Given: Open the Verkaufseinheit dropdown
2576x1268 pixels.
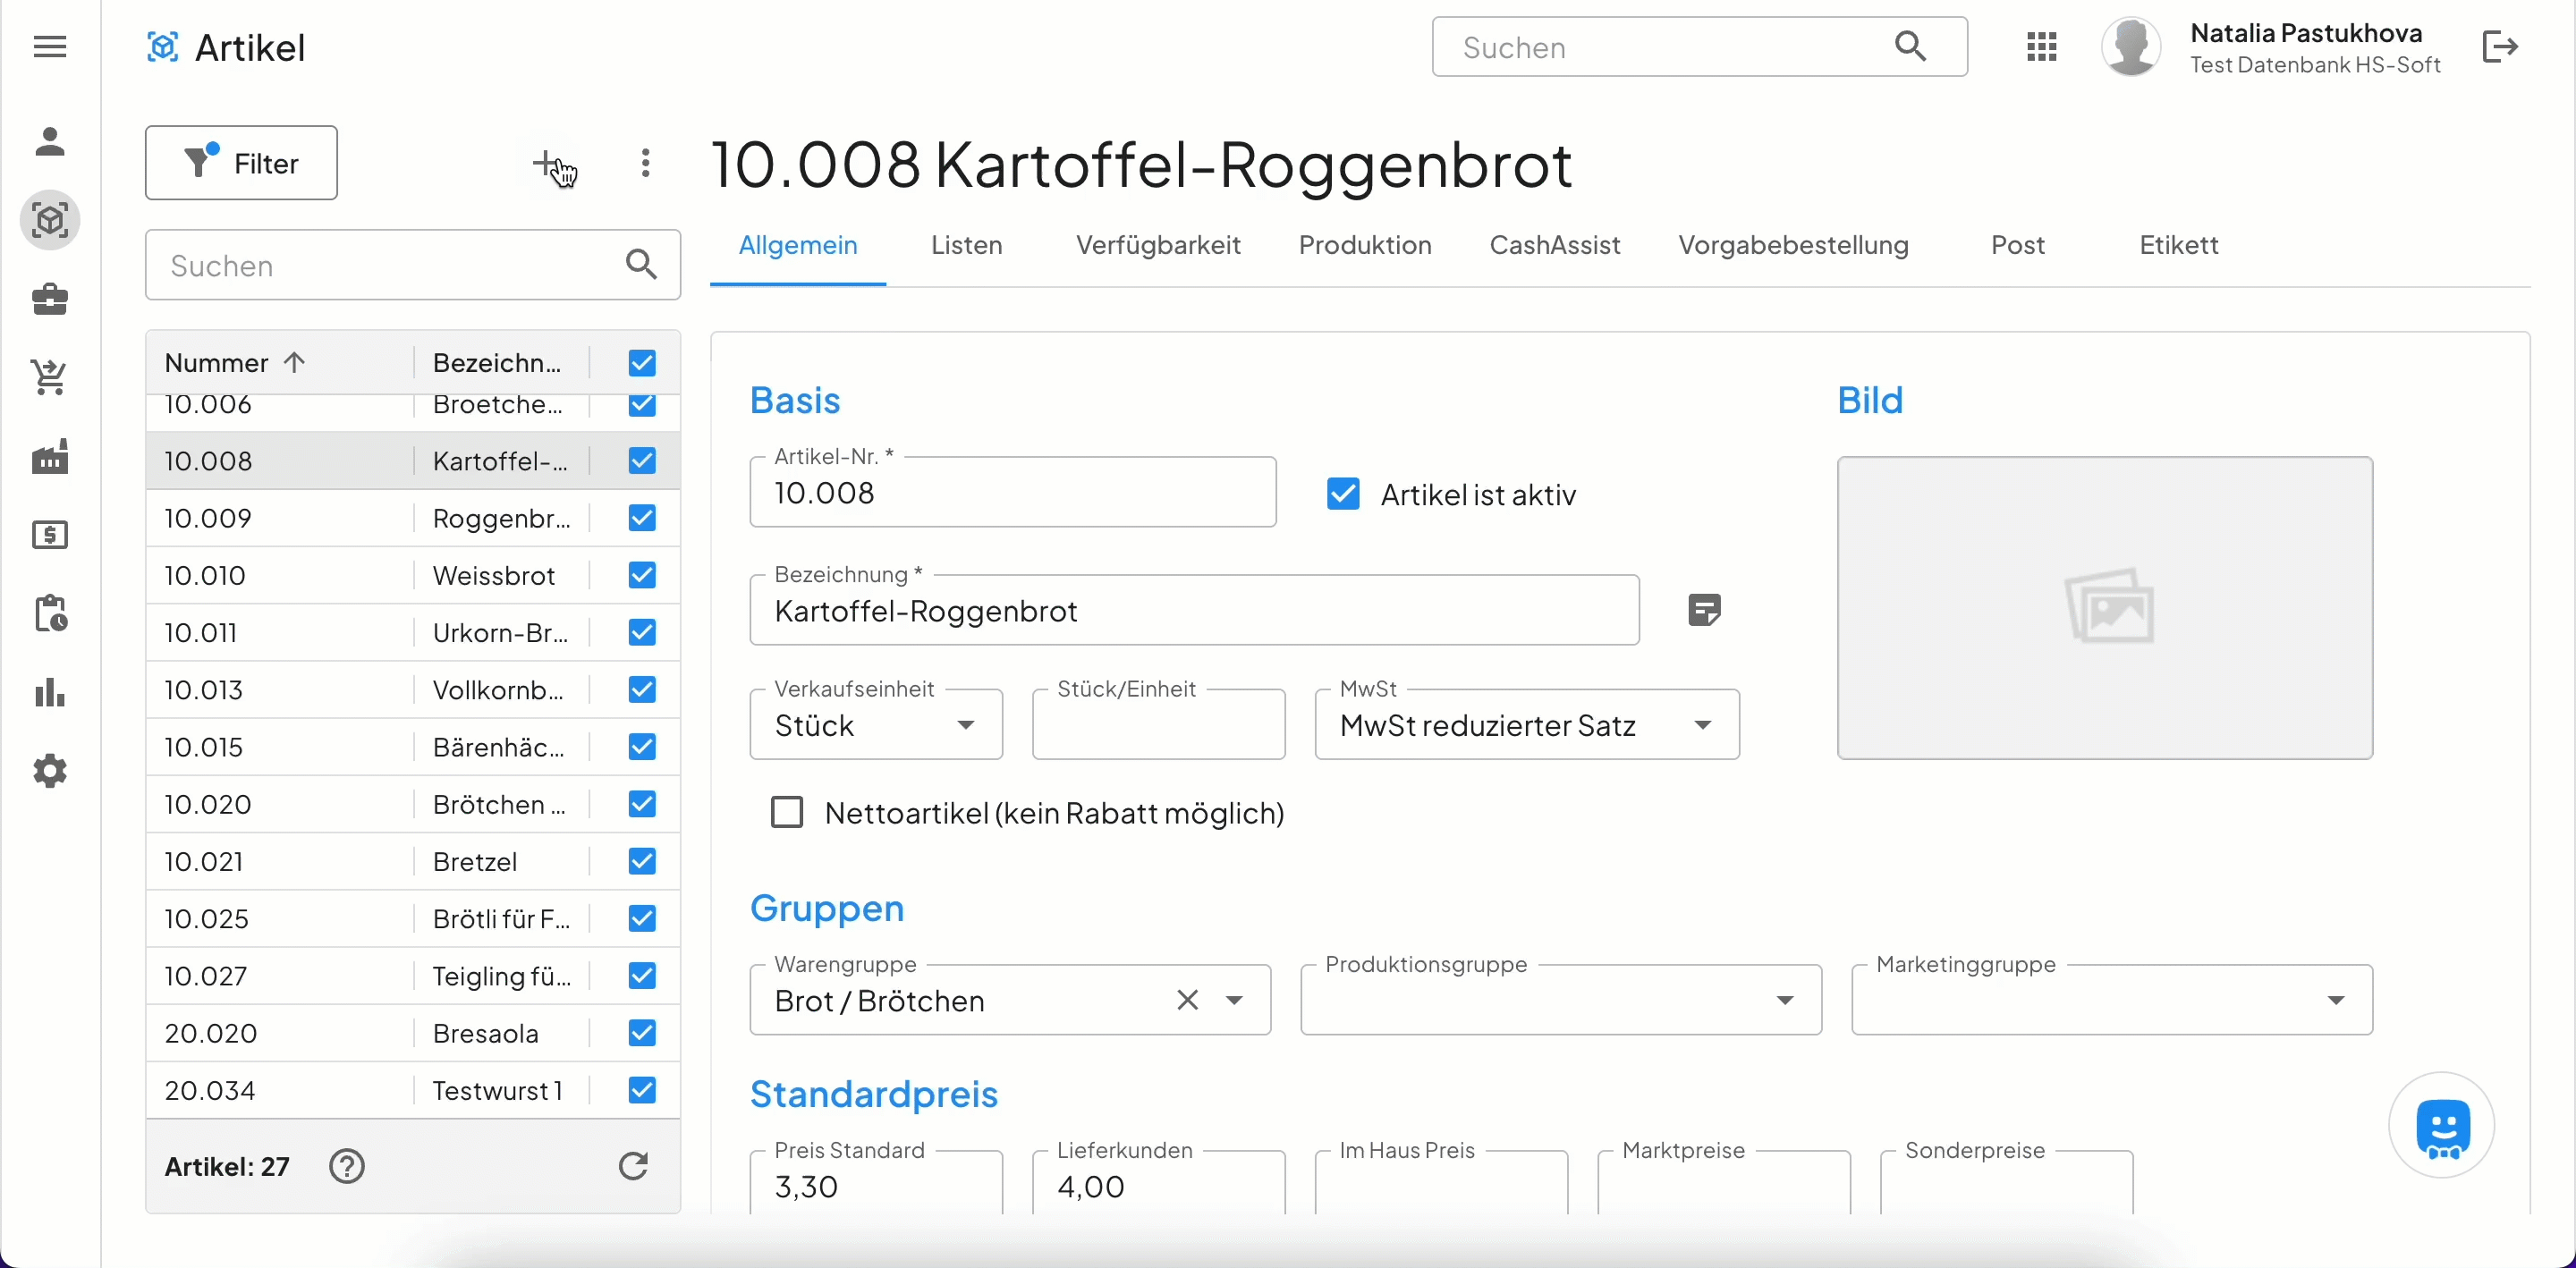Looking at the screenshot, I should [x=966, y=724].
